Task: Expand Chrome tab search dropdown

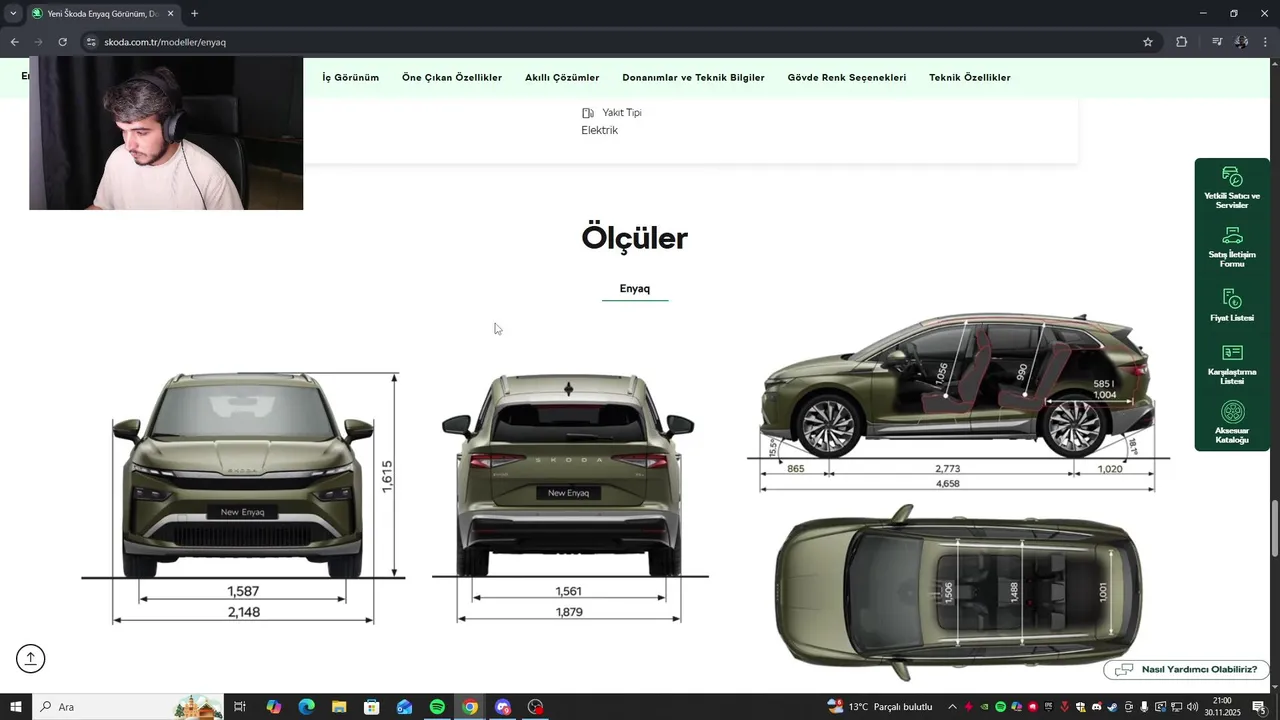Action: pos(13,14)
